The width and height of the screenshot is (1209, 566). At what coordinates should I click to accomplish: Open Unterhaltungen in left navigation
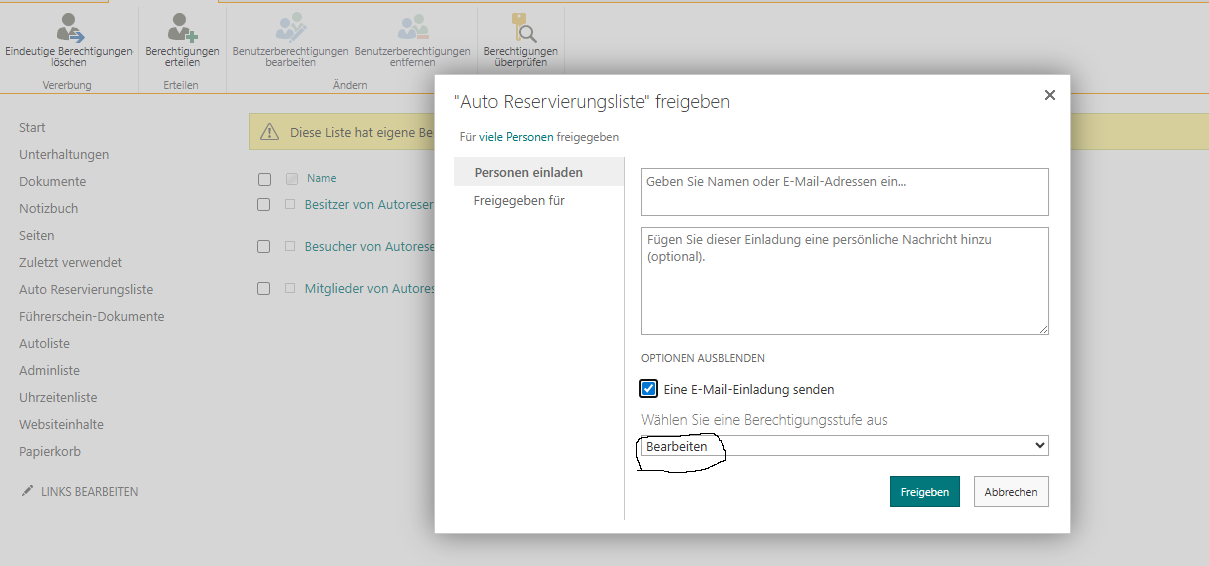point(64,154)
